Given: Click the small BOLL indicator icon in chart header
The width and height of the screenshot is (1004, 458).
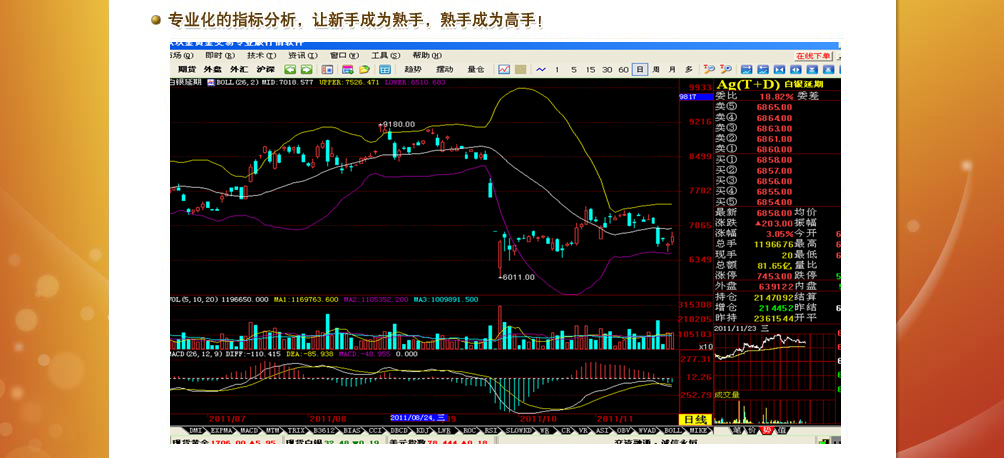Looking at the screenshot, I should coord(211,82).
